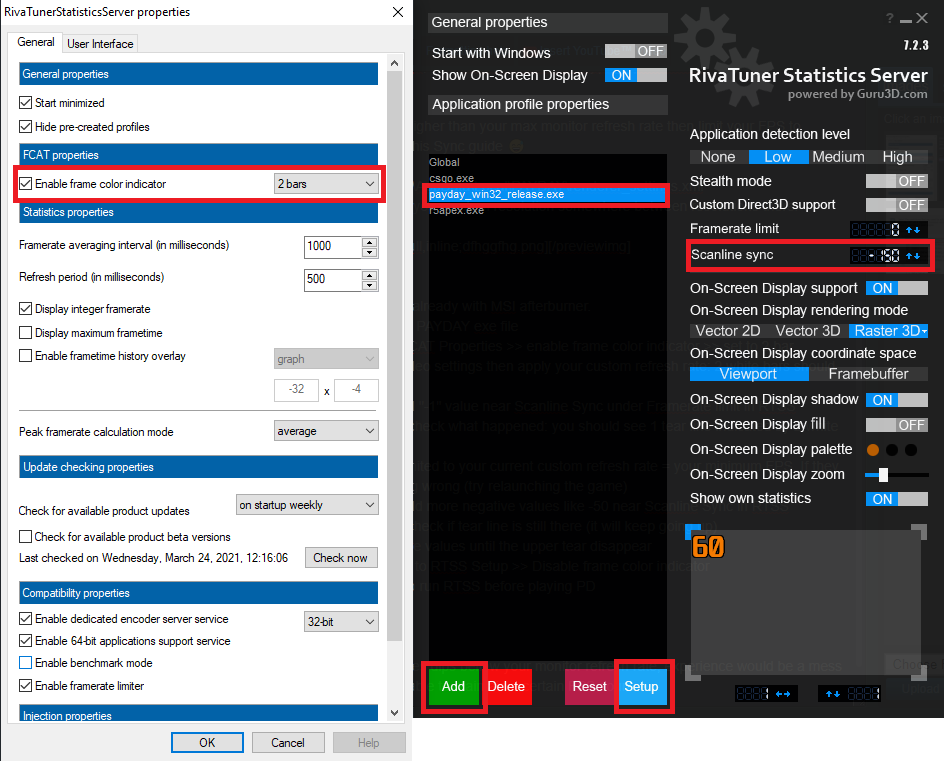944x761 pixels.
Task: Open the 2 bars frame indicator dropdown
Action: [x=326, y=184]
